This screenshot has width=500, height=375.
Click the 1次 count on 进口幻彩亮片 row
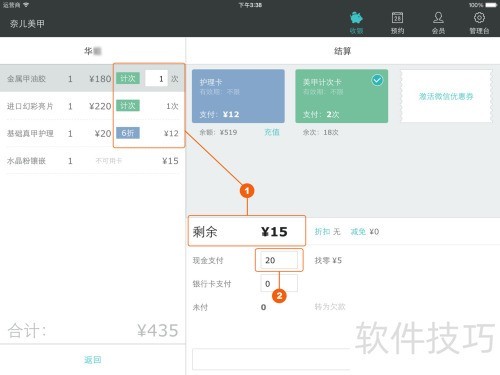(172, 106)
